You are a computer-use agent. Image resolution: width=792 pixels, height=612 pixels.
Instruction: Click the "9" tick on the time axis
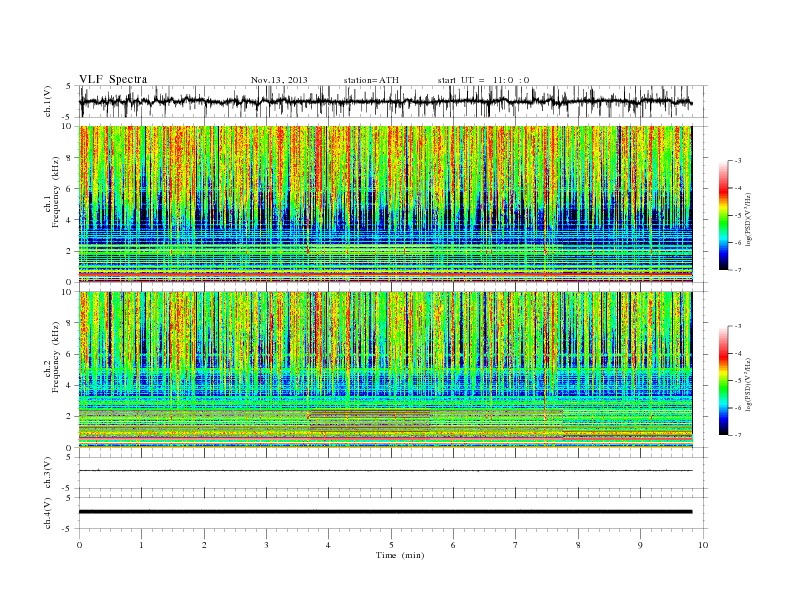[640, 545]
